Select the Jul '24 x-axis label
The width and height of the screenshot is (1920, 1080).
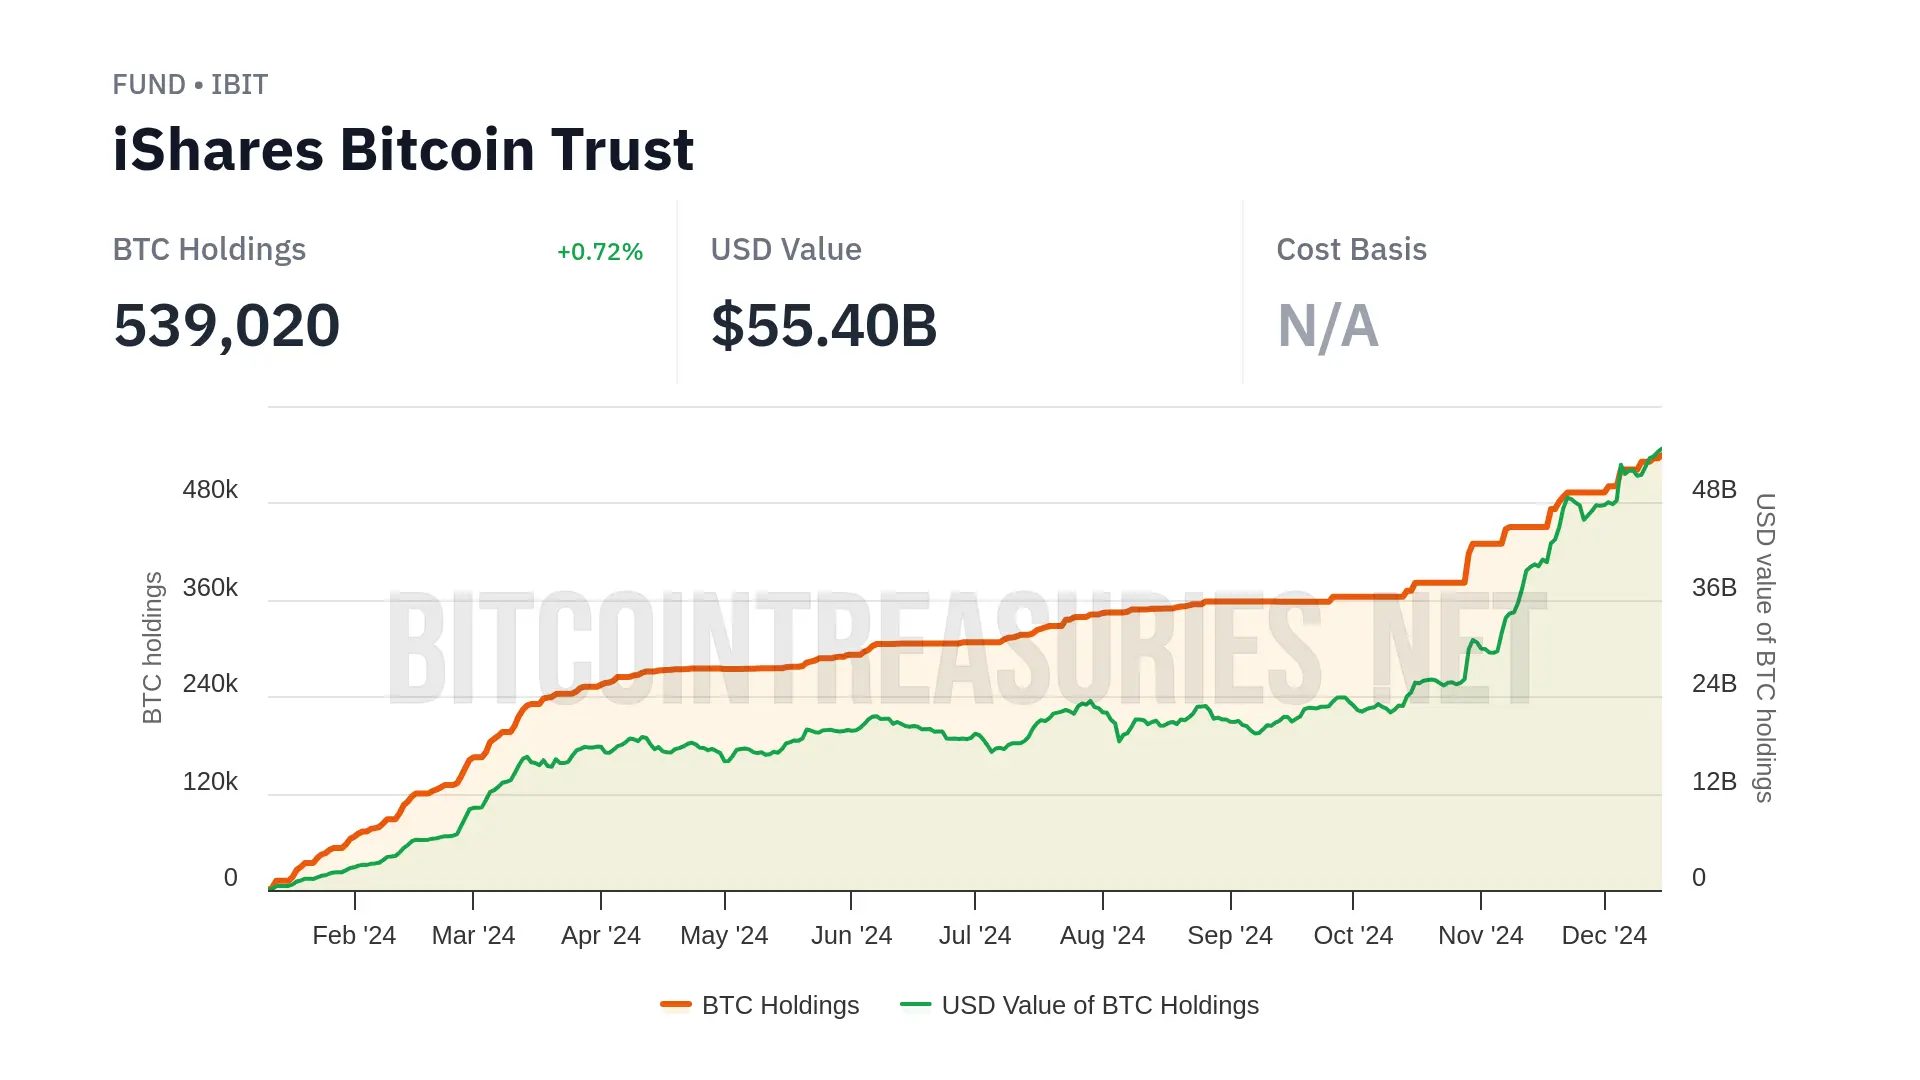pos(975,935)
